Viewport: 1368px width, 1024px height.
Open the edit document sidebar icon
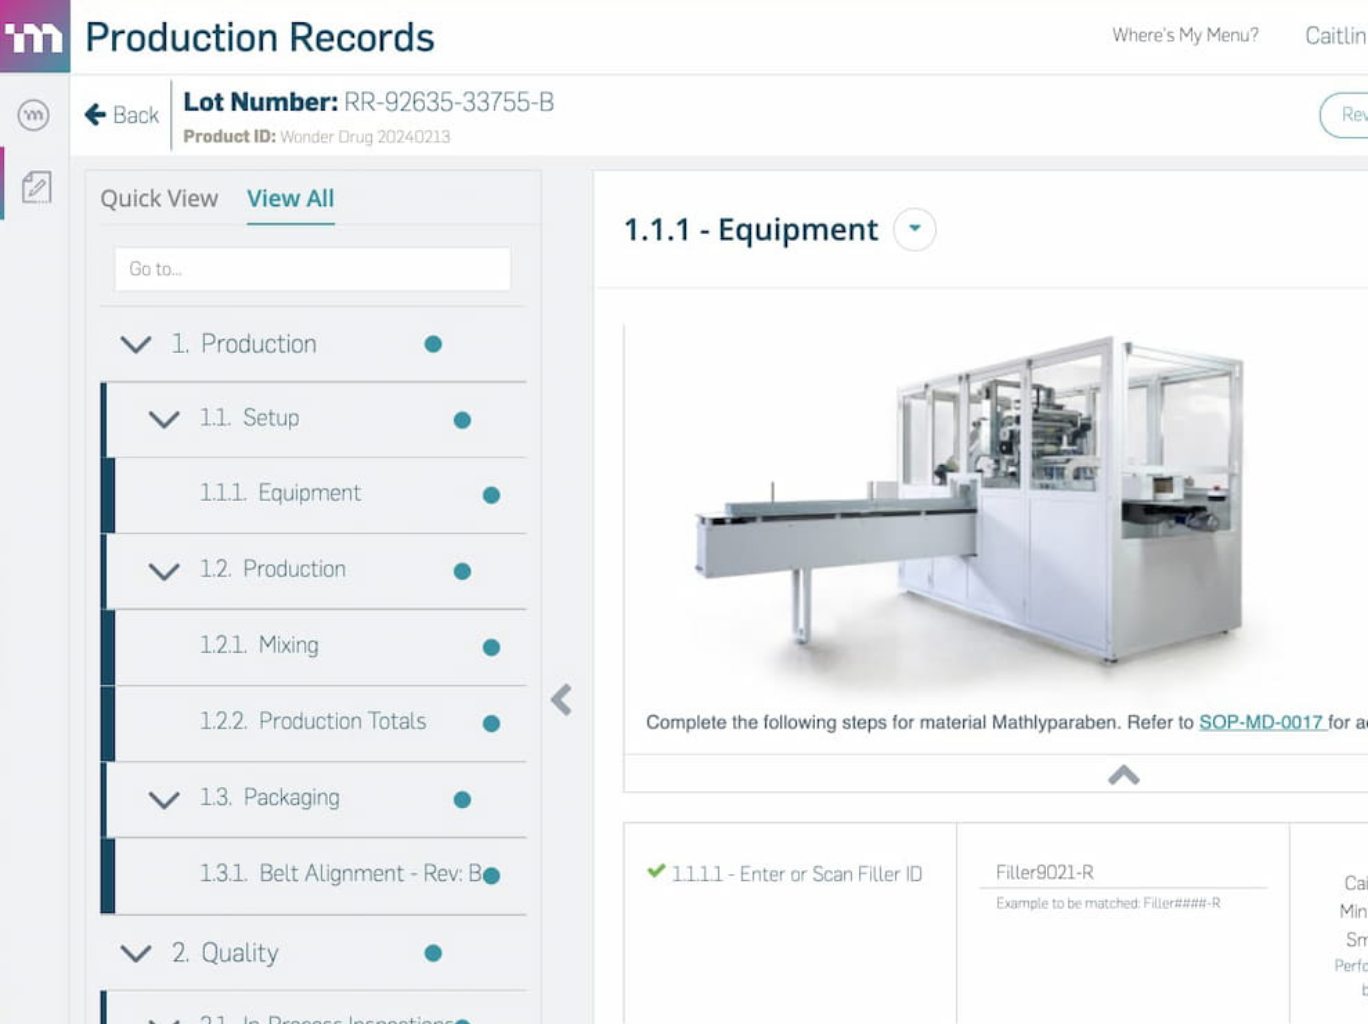click(36, 187)
